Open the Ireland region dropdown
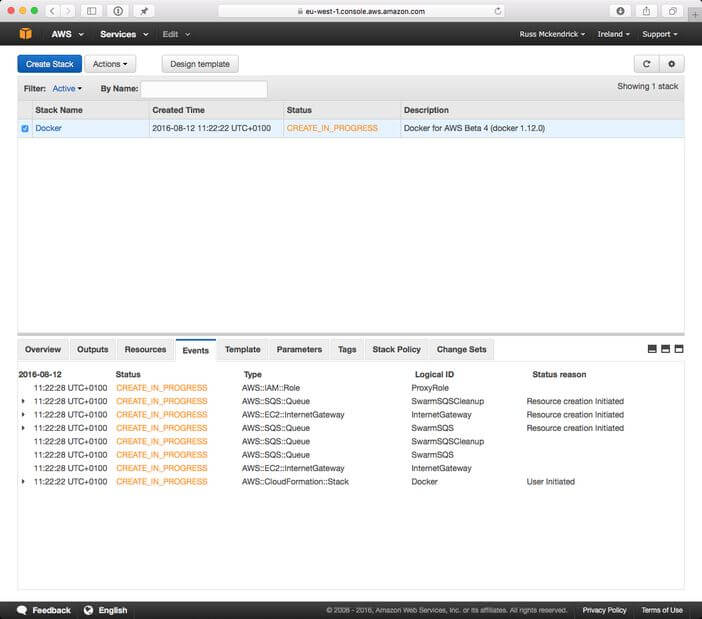The height and width of the screenshot is (619, 702). coord(614,34)
